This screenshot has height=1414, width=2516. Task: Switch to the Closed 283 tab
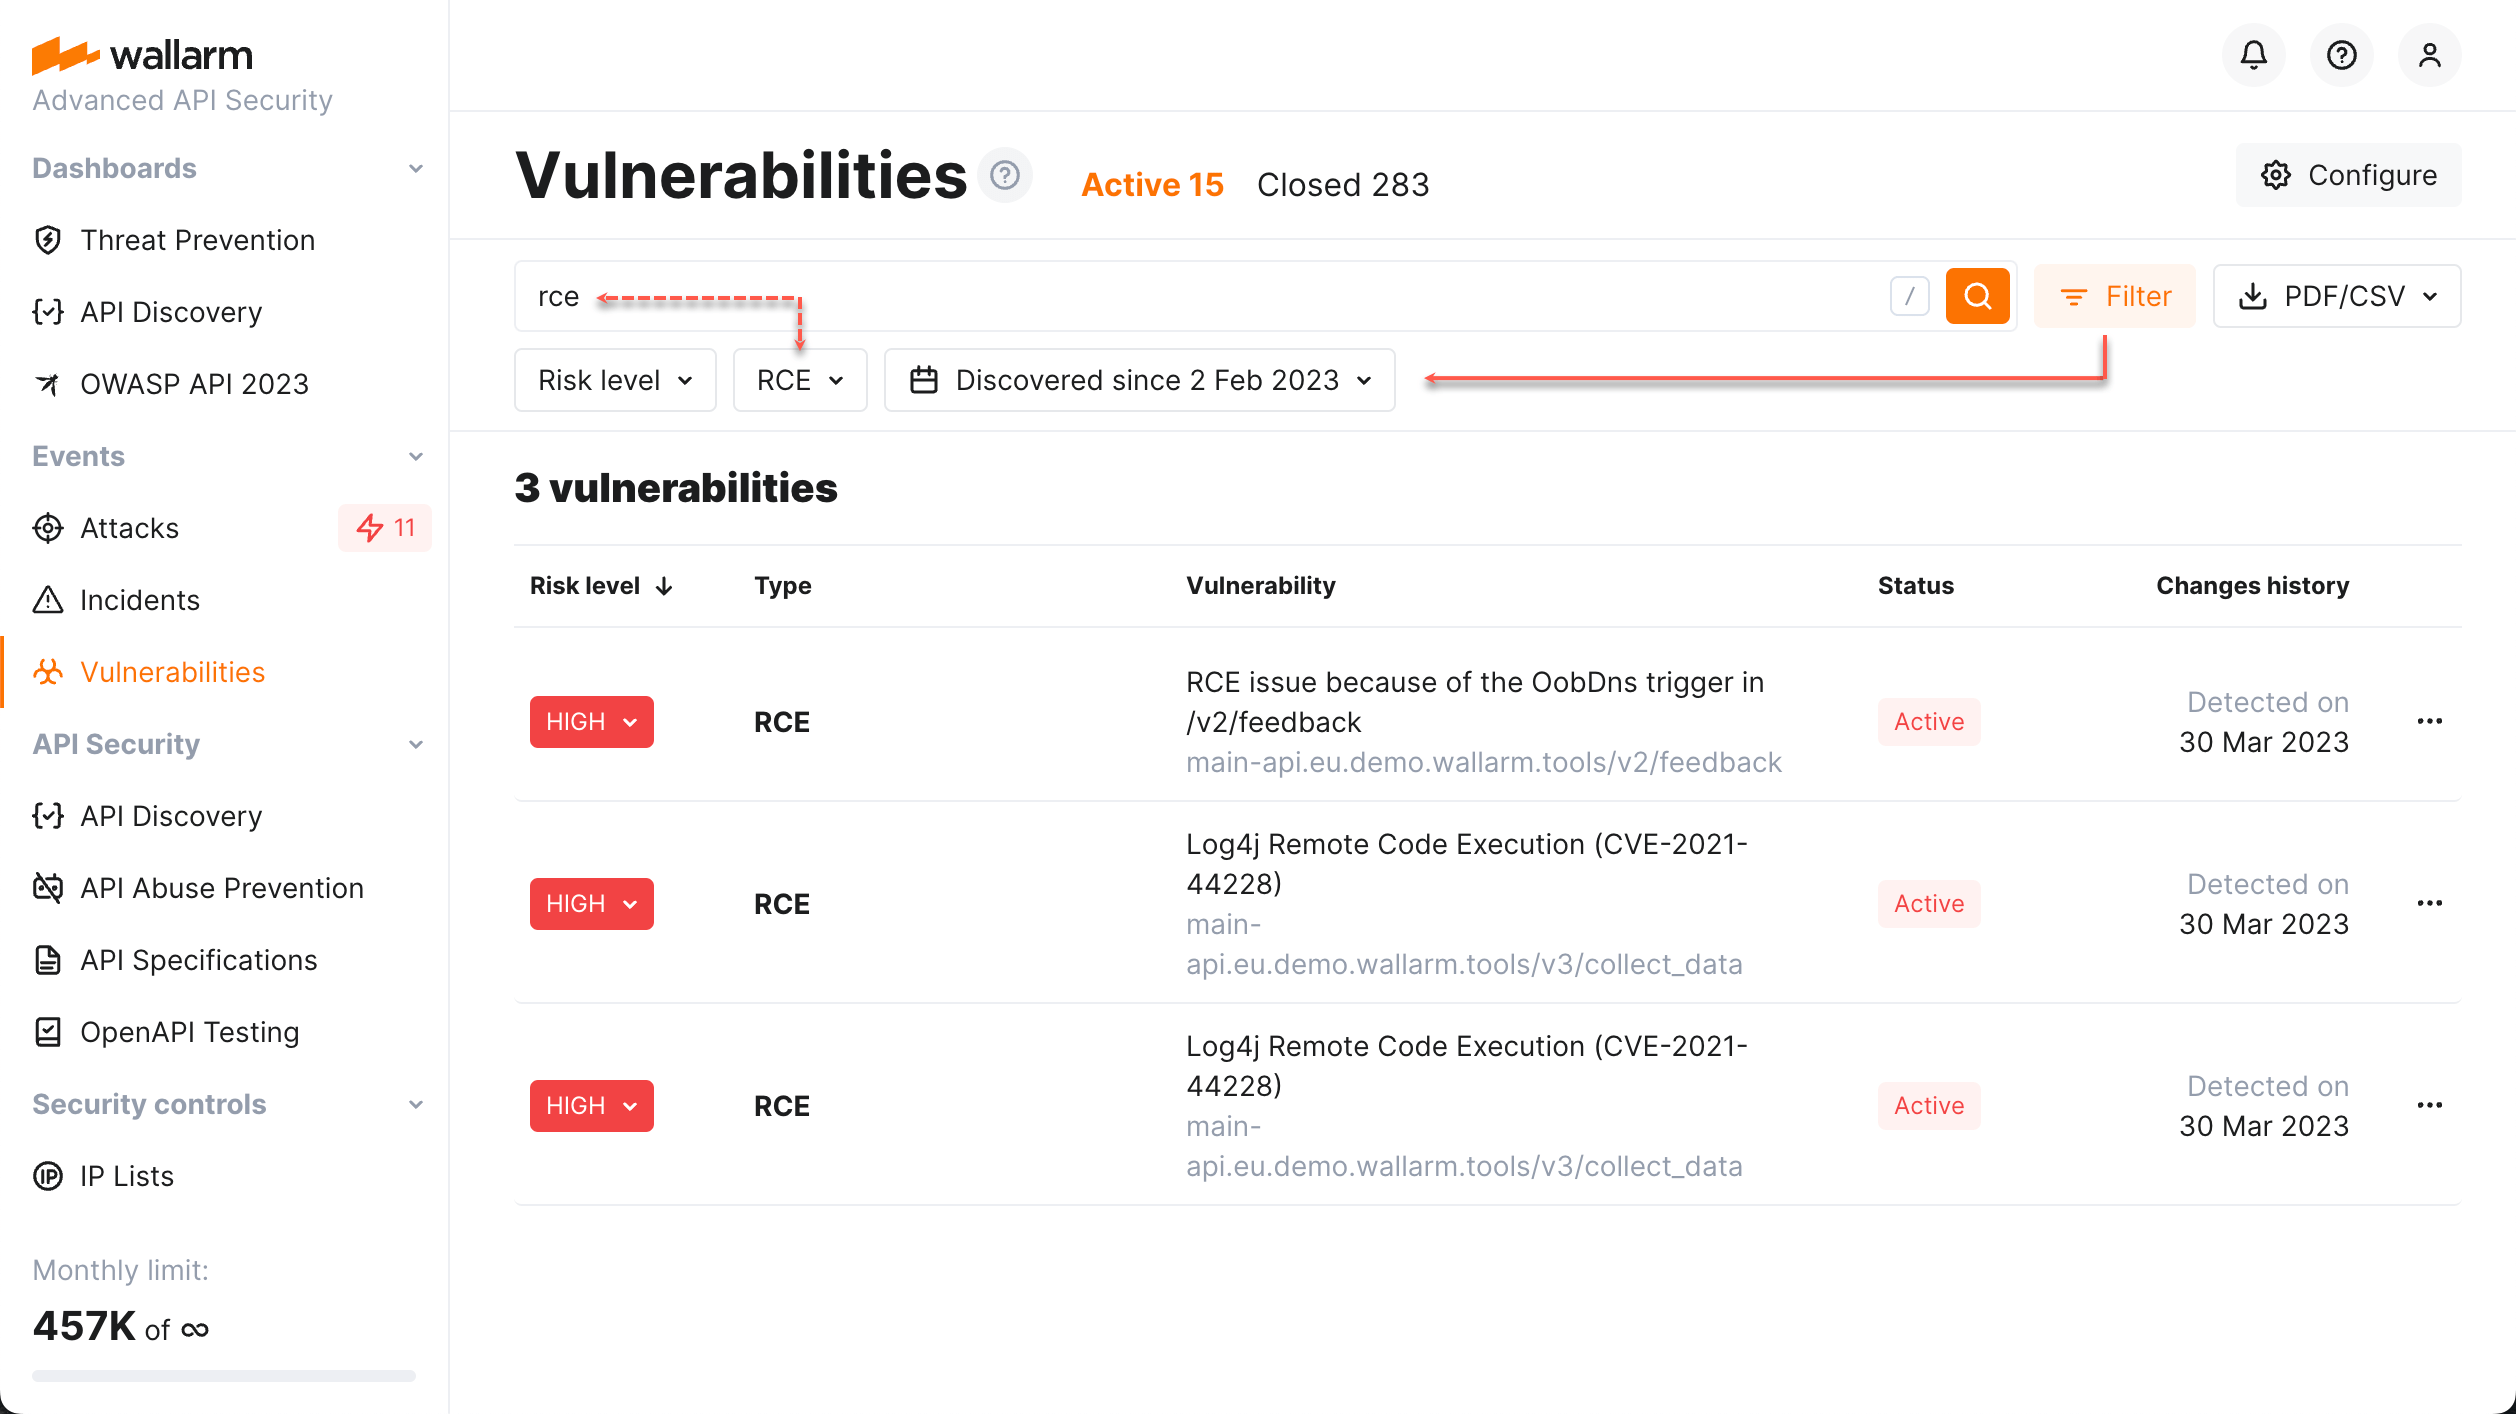click(1342, 185)
